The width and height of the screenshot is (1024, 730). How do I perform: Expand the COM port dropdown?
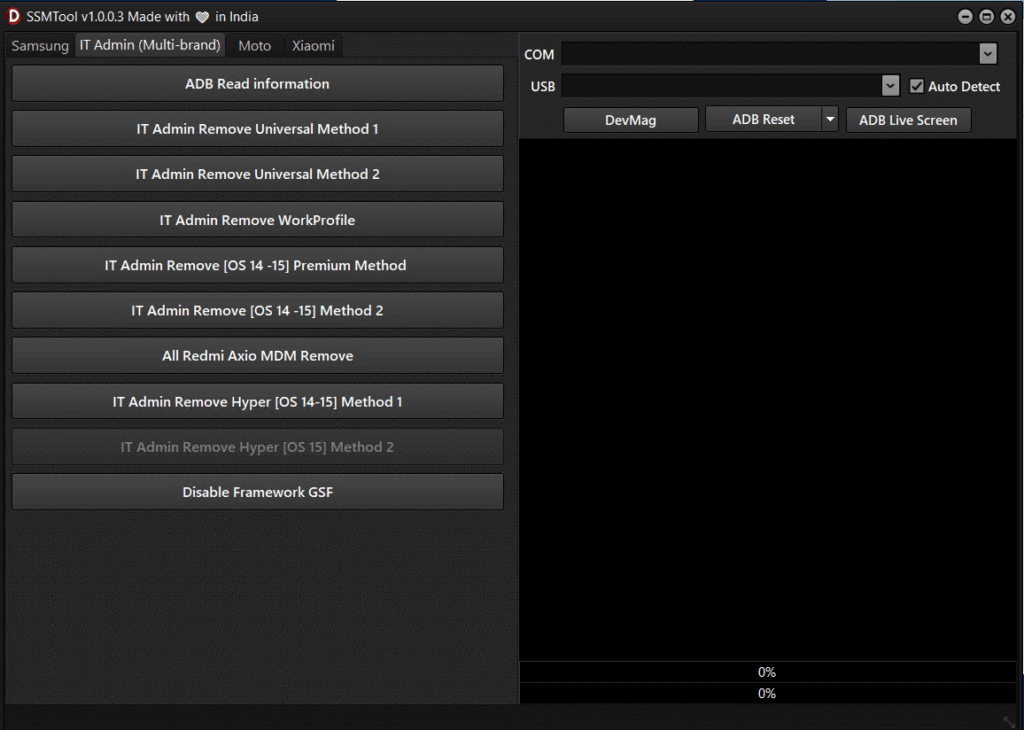coord(988,54)
